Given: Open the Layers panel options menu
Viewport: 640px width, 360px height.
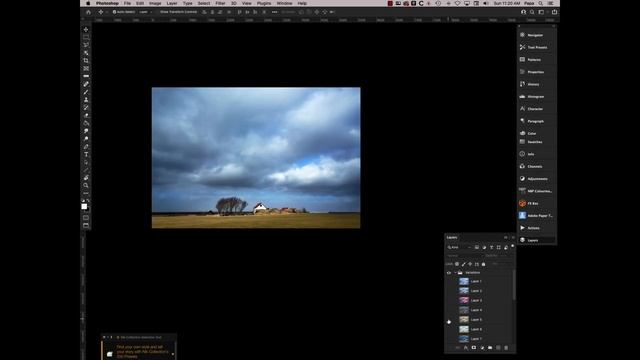Looking at the screenshot, I should [x=513, y=237].
